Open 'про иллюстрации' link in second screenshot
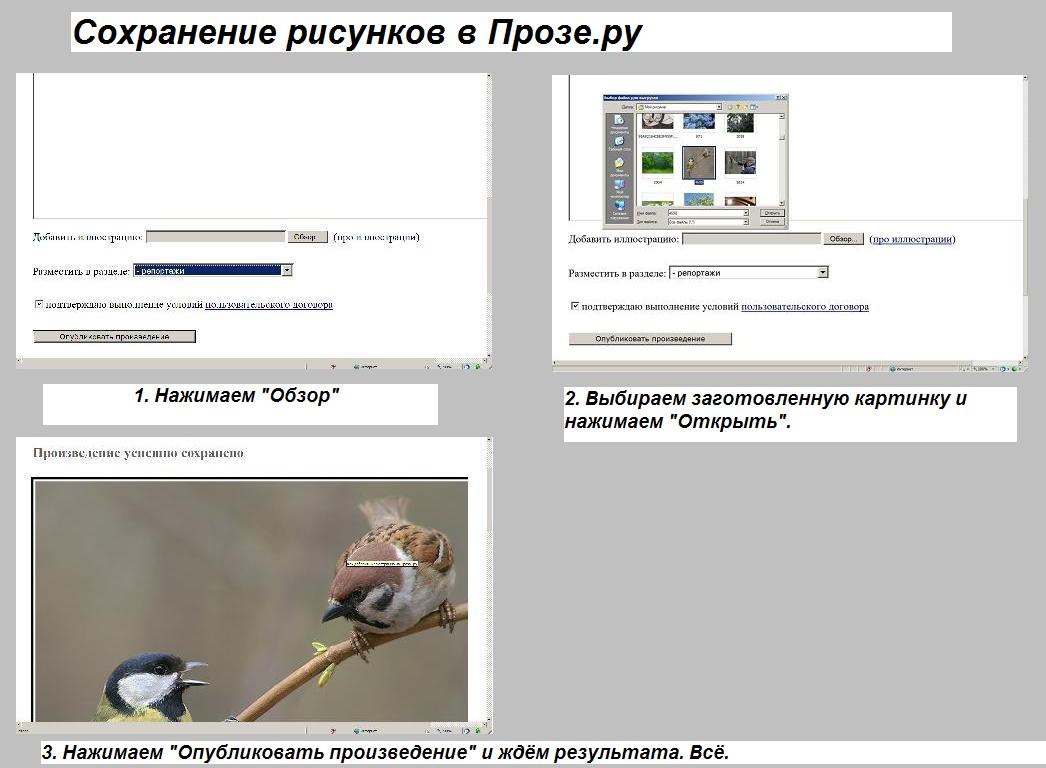The image size is (1046, 768). [x=912, y=239]
